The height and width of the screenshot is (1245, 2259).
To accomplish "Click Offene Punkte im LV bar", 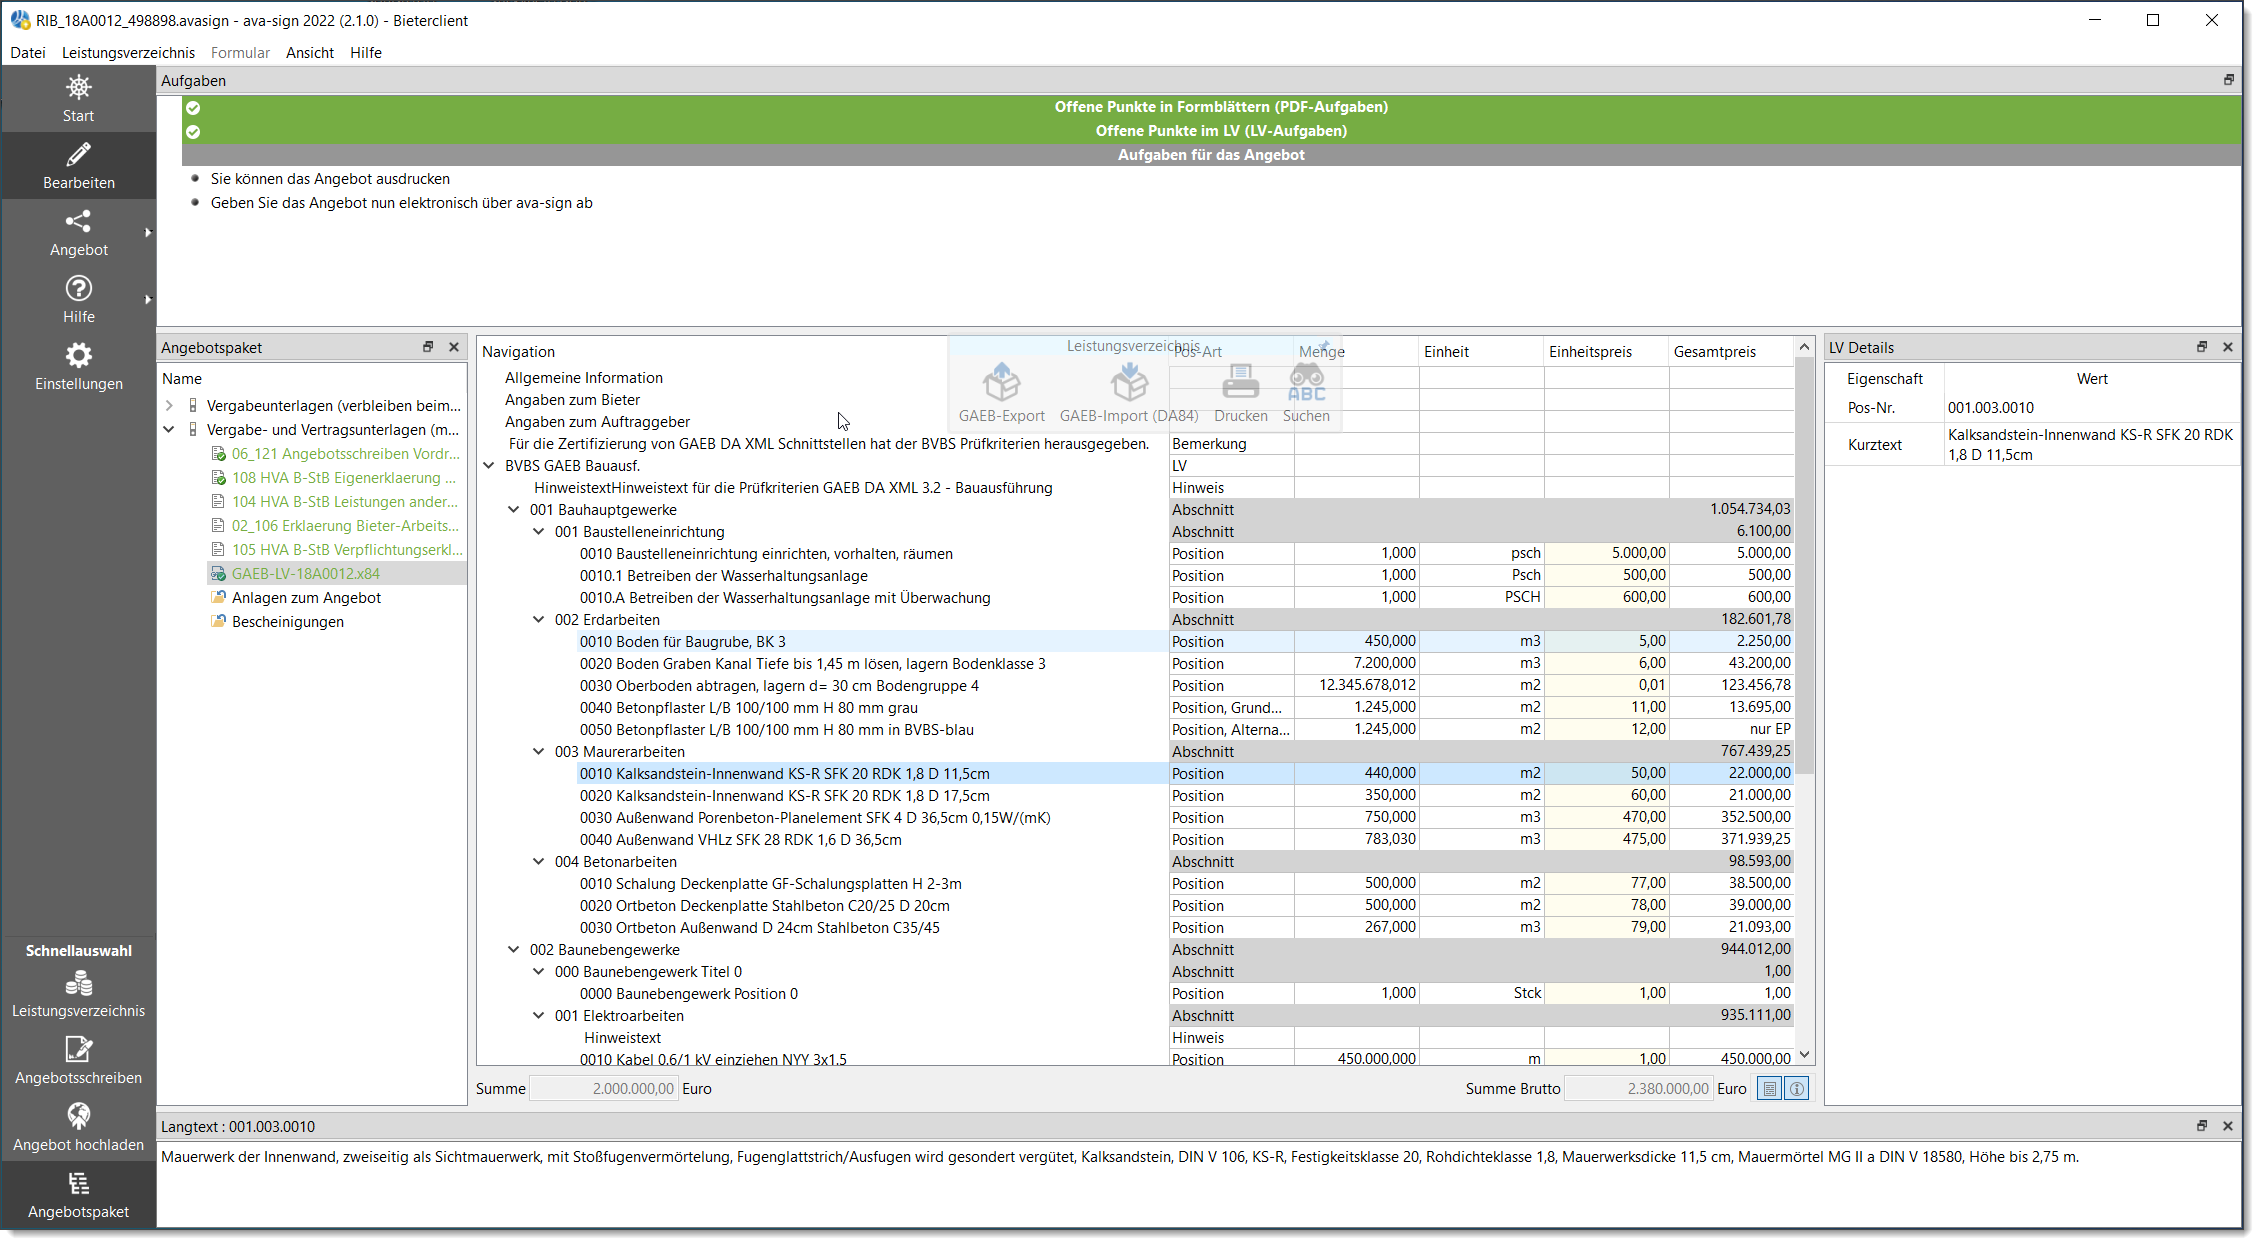I will point(1211,131).
